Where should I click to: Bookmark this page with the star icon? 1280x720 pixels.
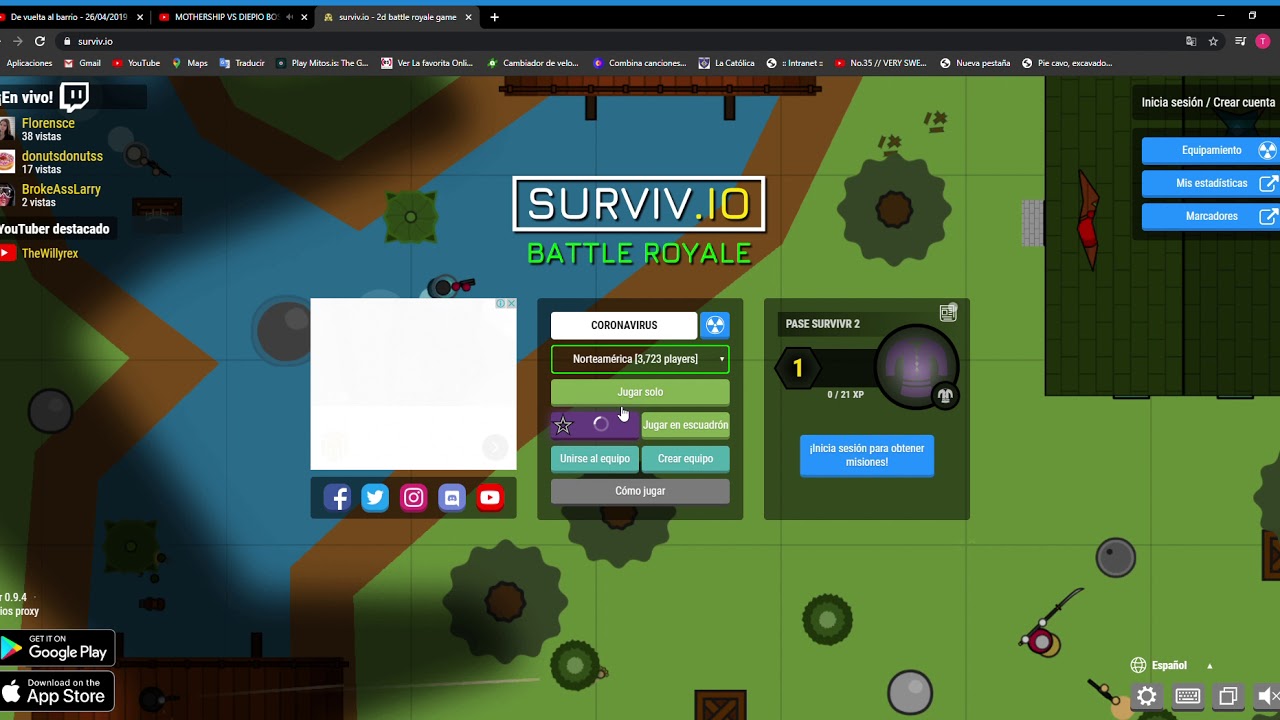click(x=1213, y=41)
